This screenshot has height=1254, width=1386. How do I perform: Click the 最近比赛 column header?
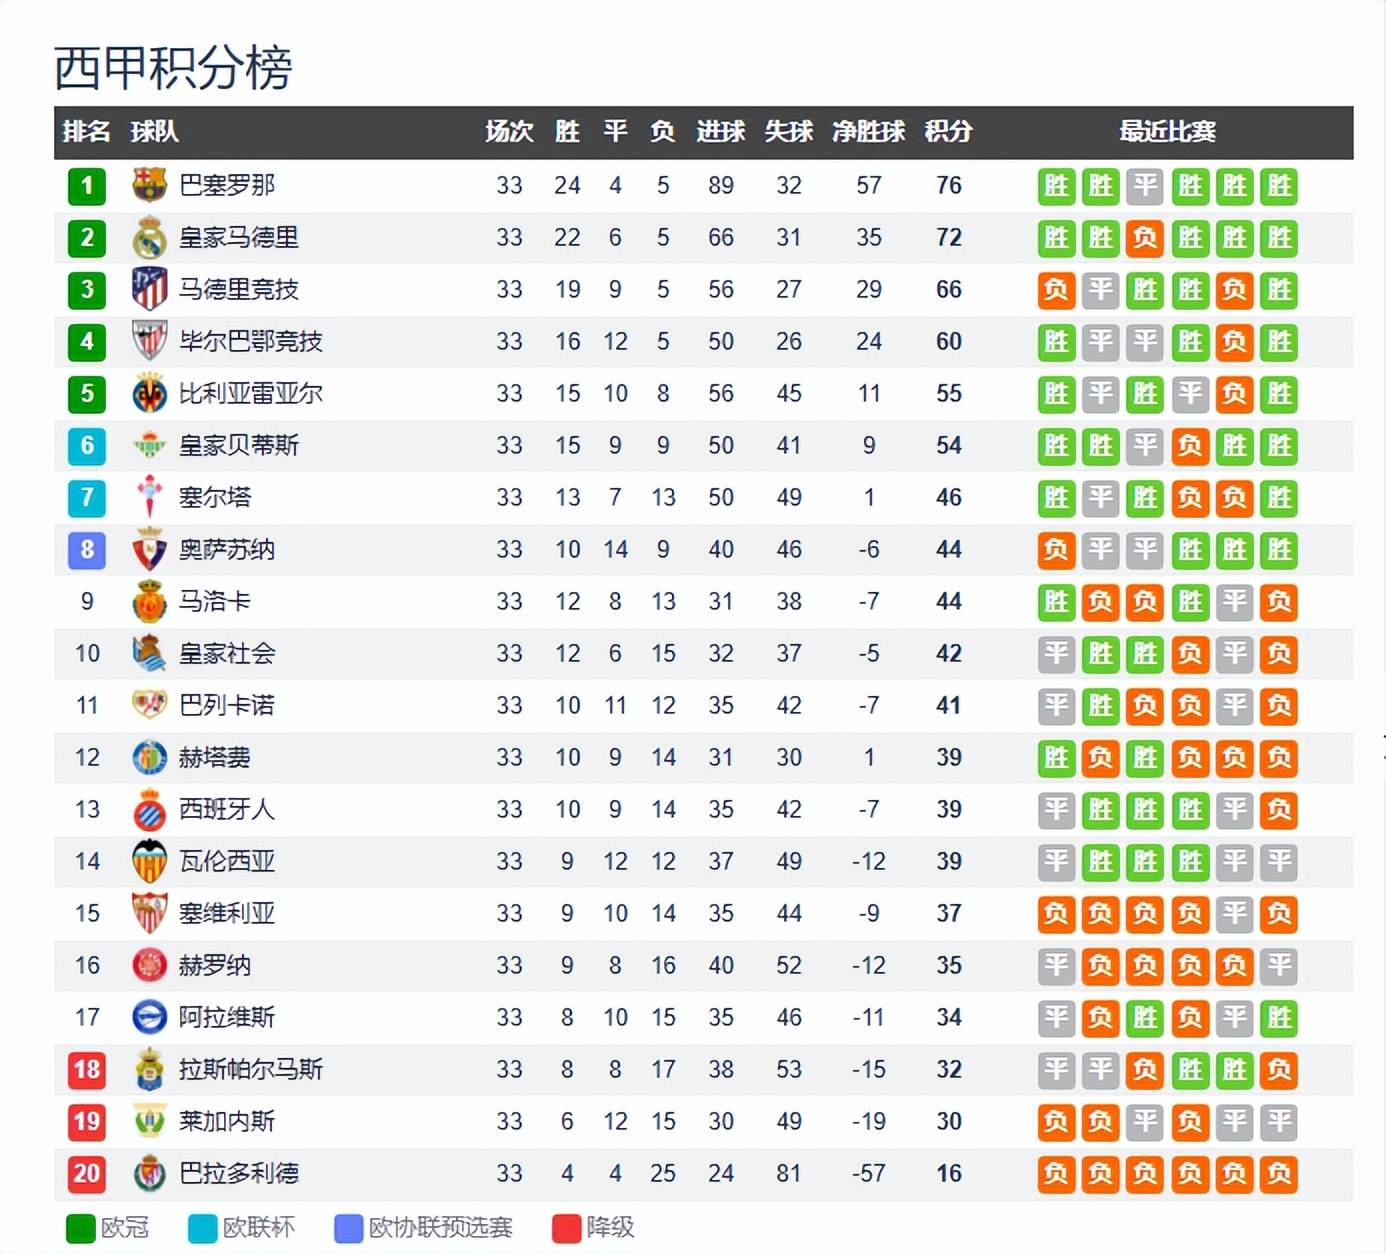[x=1167, y=131]
